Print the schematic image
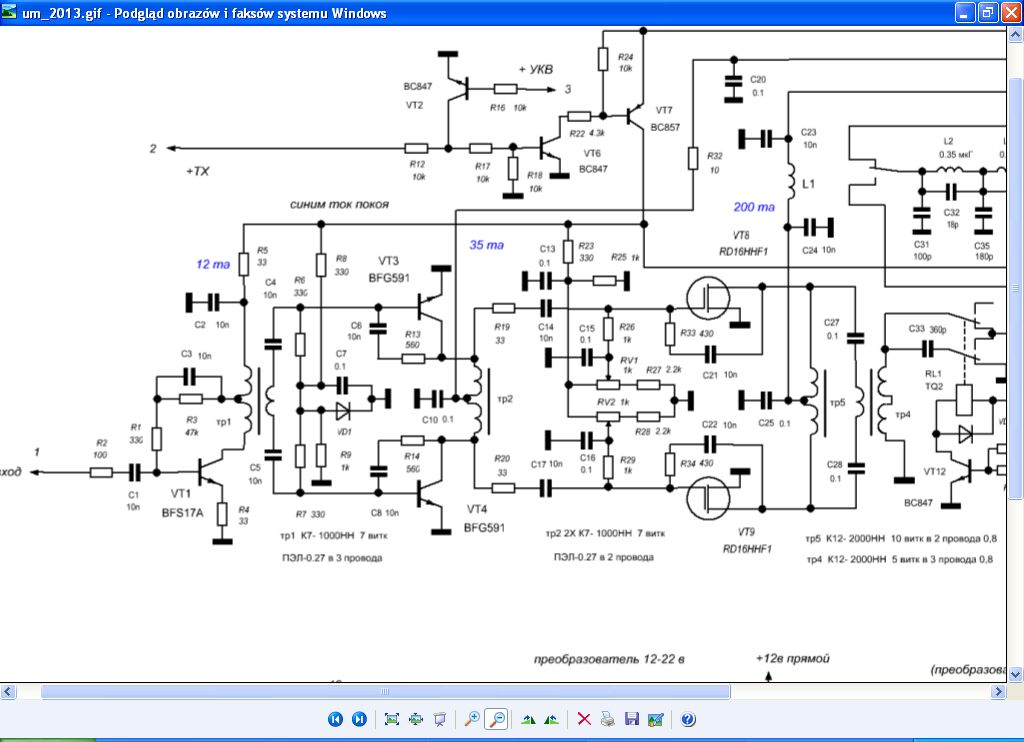 [x=608, y=719]
